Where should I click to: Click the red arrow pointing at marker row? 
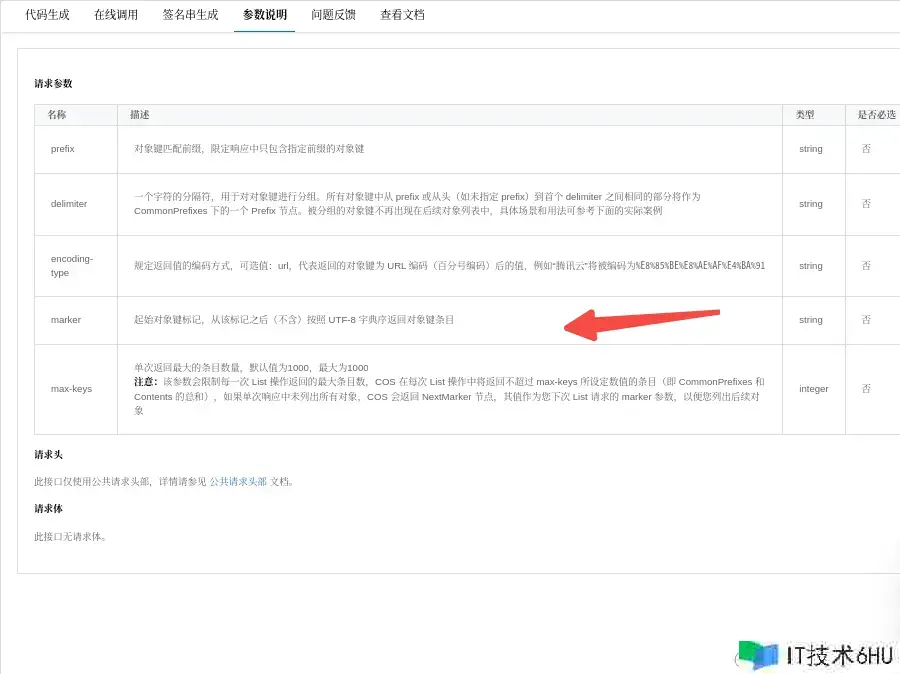tap(640, 322)
